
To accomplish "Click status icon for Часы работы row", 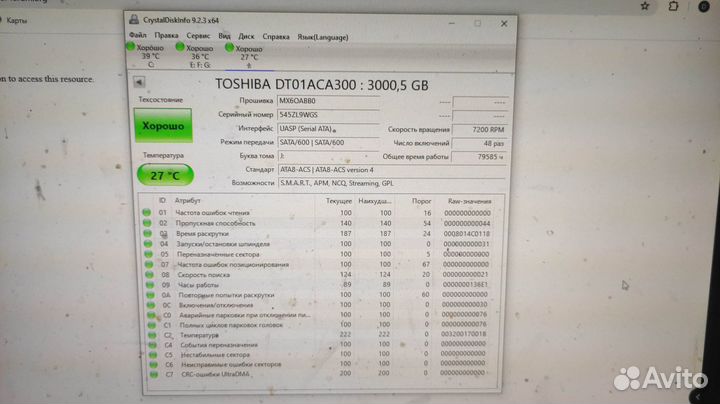I will tap(150, 285).
